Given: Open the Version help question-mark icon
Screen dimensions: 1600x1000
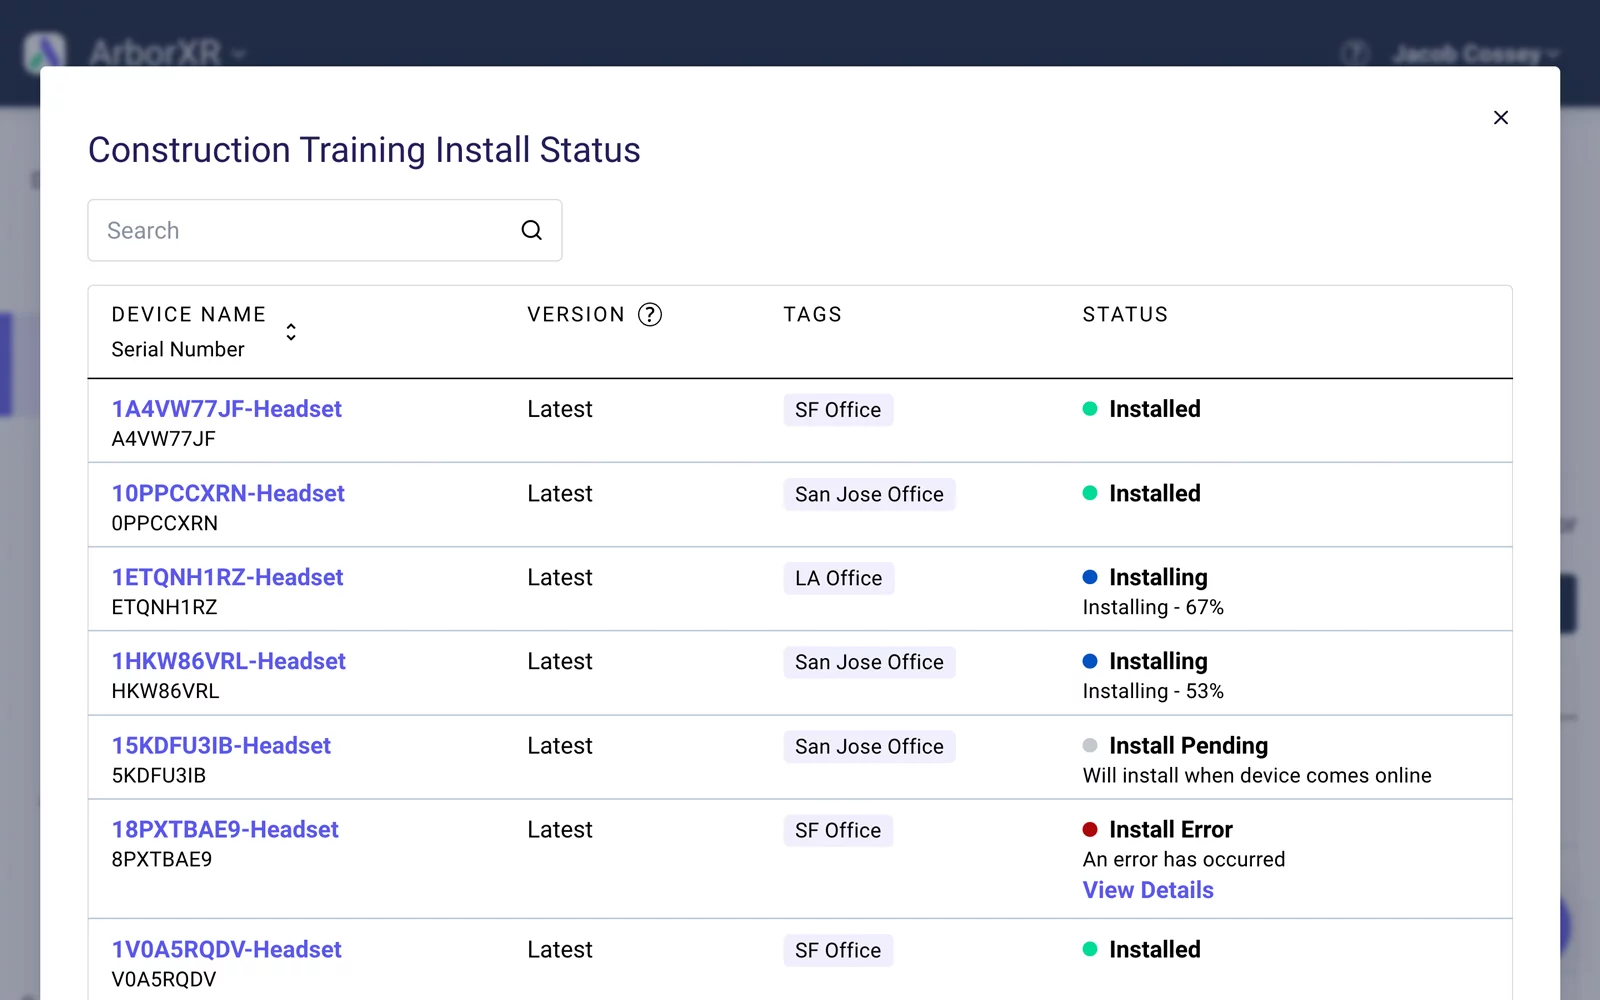Looking at the screenshot, I should [650, 315].
